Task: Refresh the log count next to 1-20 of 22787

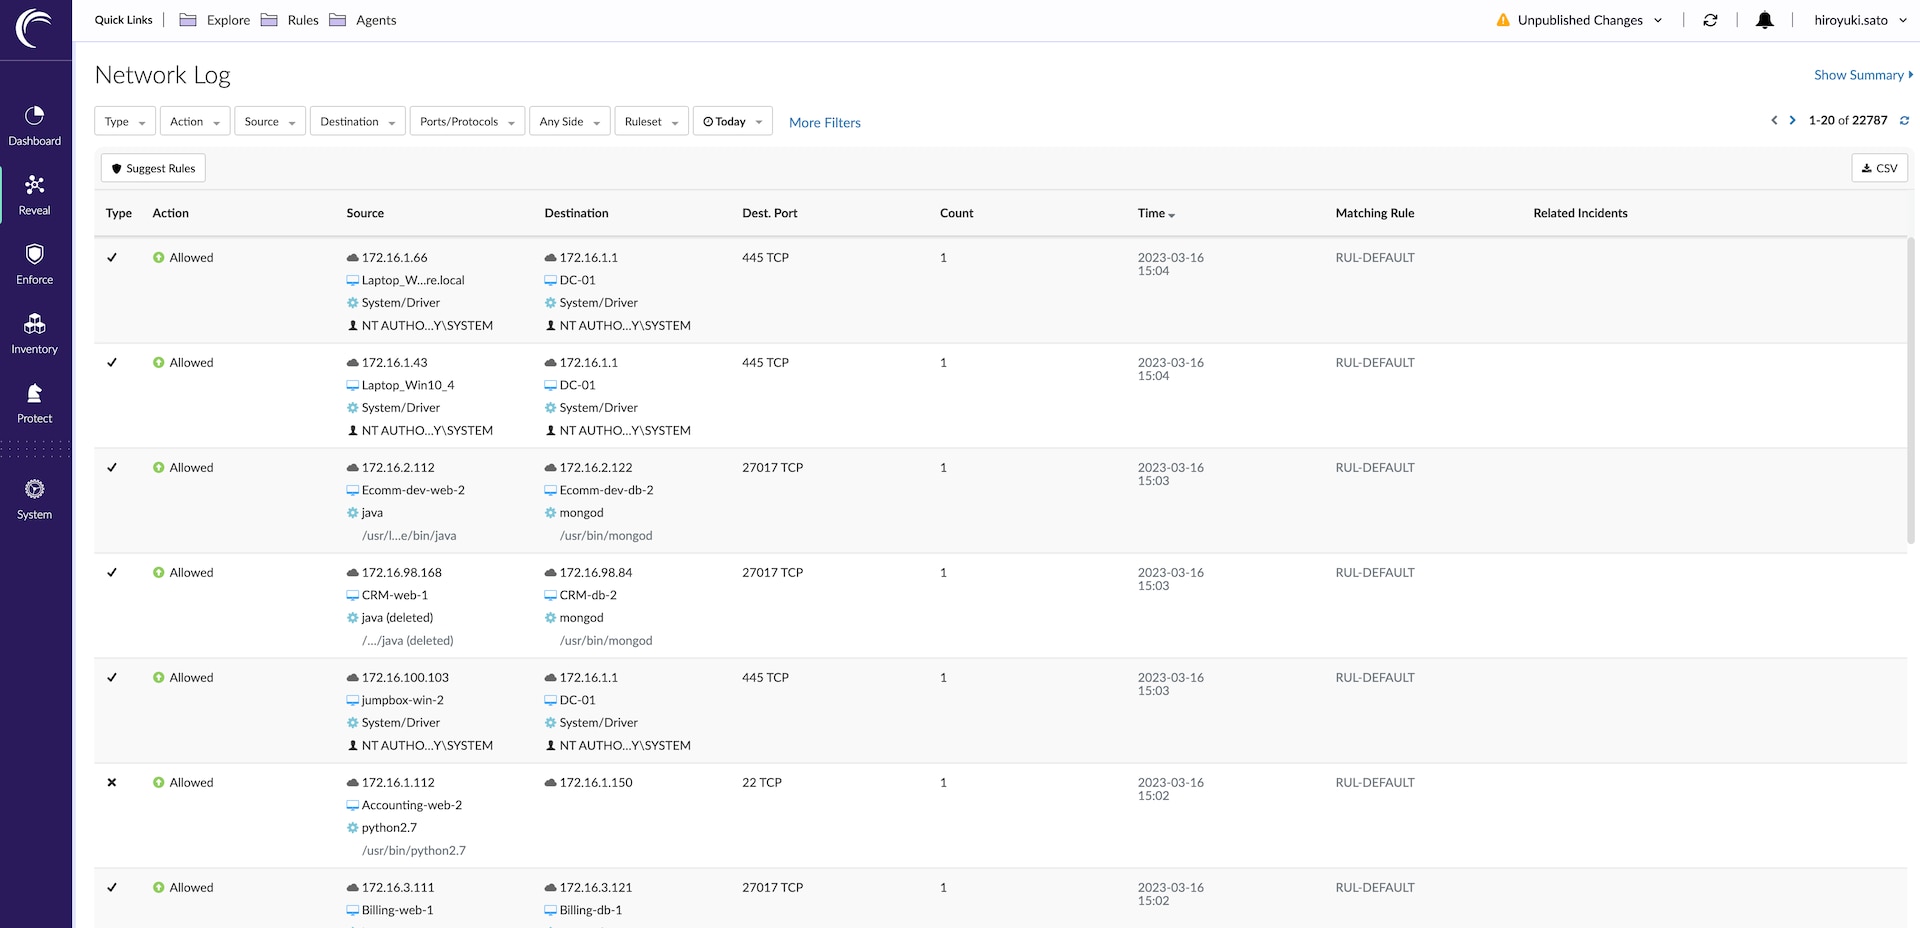Action: tap(1904, 121)
